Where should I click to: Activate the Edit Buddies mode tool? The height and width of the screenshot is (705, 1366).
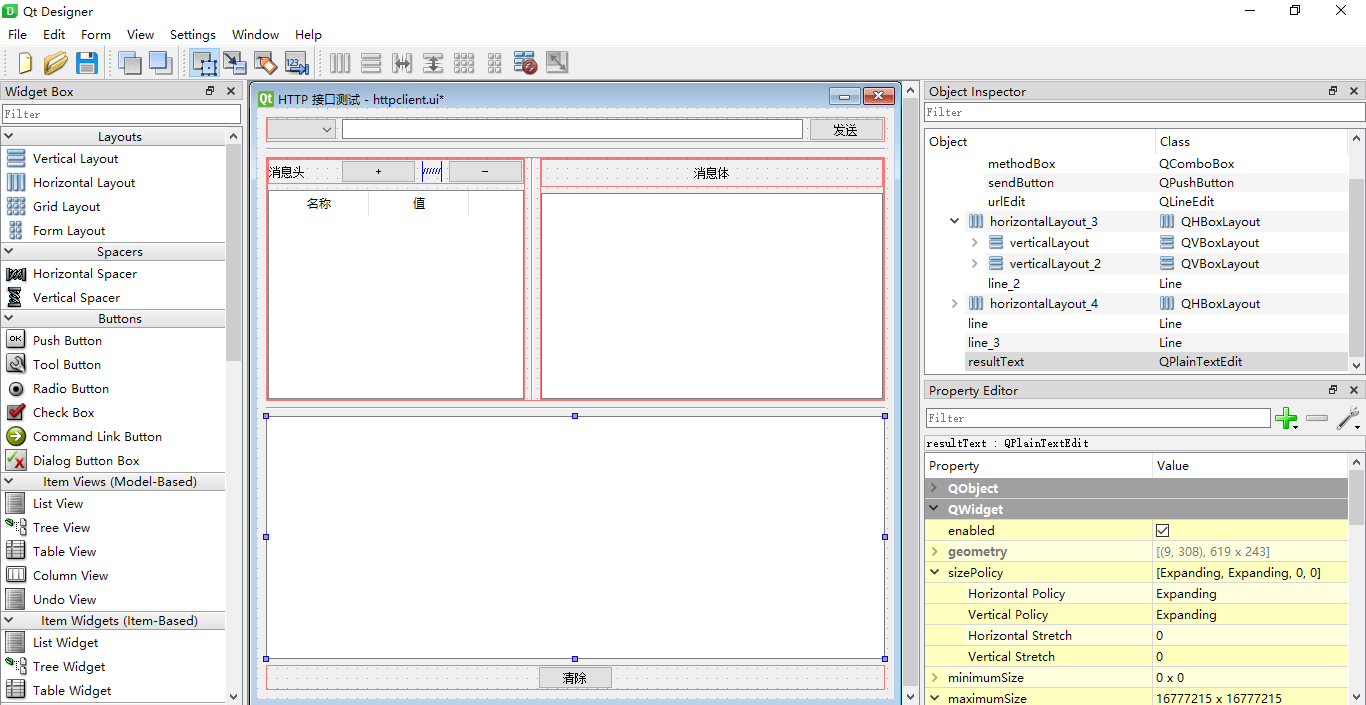(265, 63)
